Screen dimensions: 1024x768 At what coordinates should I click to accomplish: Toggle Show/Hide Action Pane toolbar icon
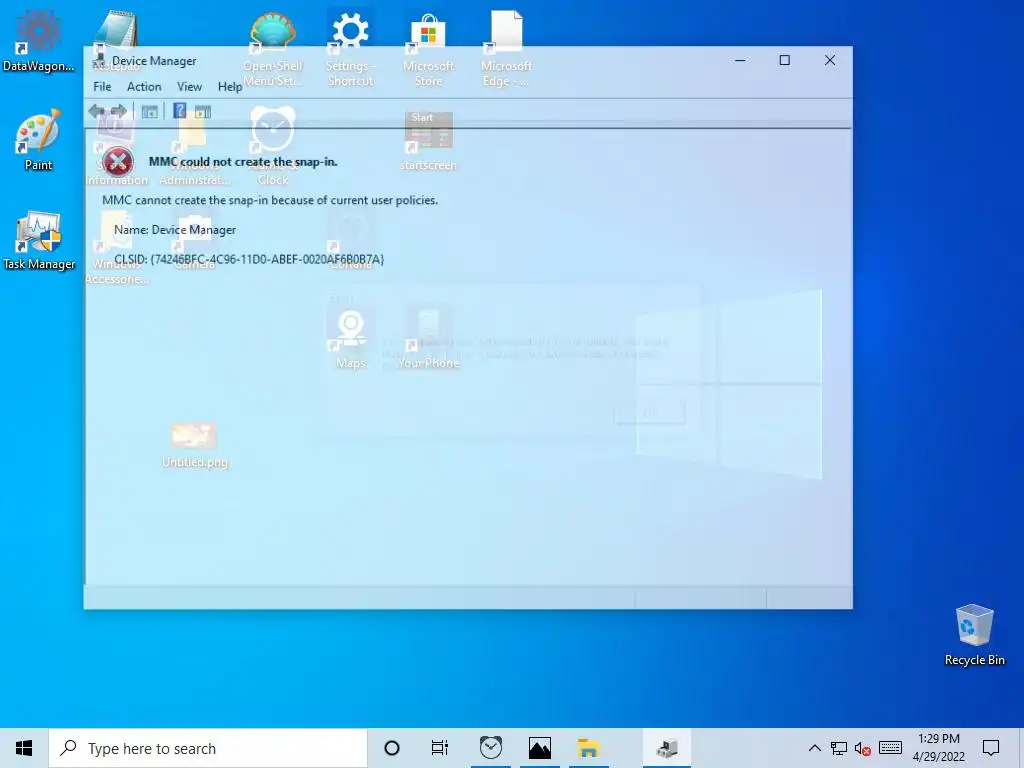pos(203,112)
